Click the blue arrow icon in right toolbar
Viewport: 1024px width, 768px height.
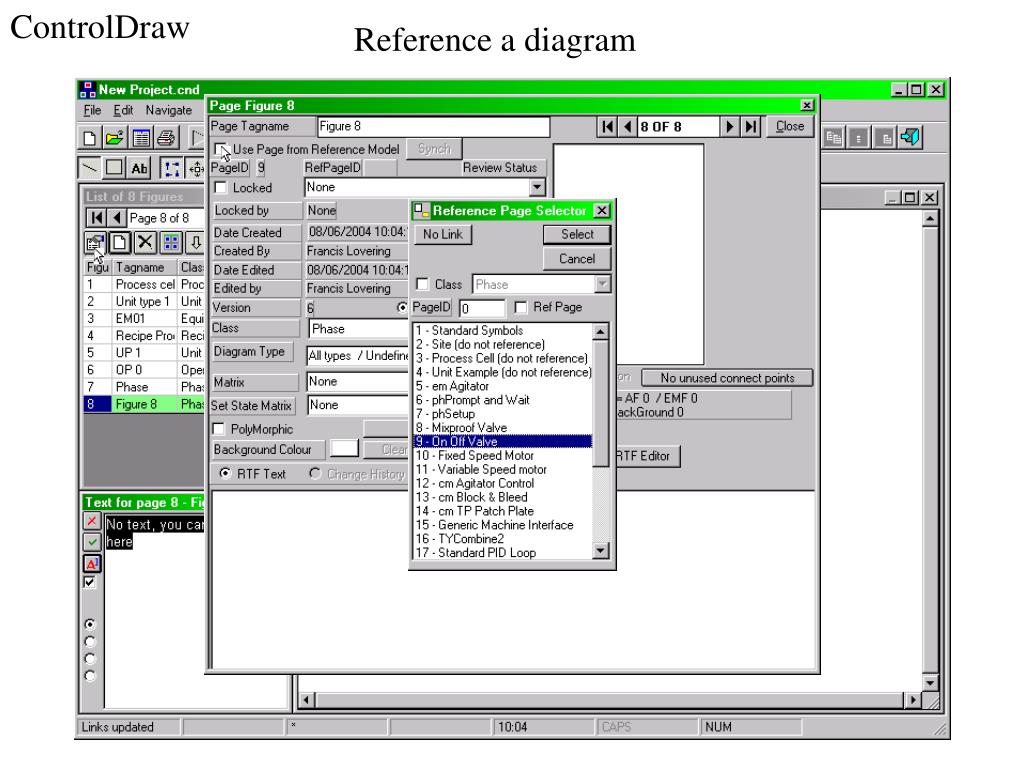click(x=910, y=137)
